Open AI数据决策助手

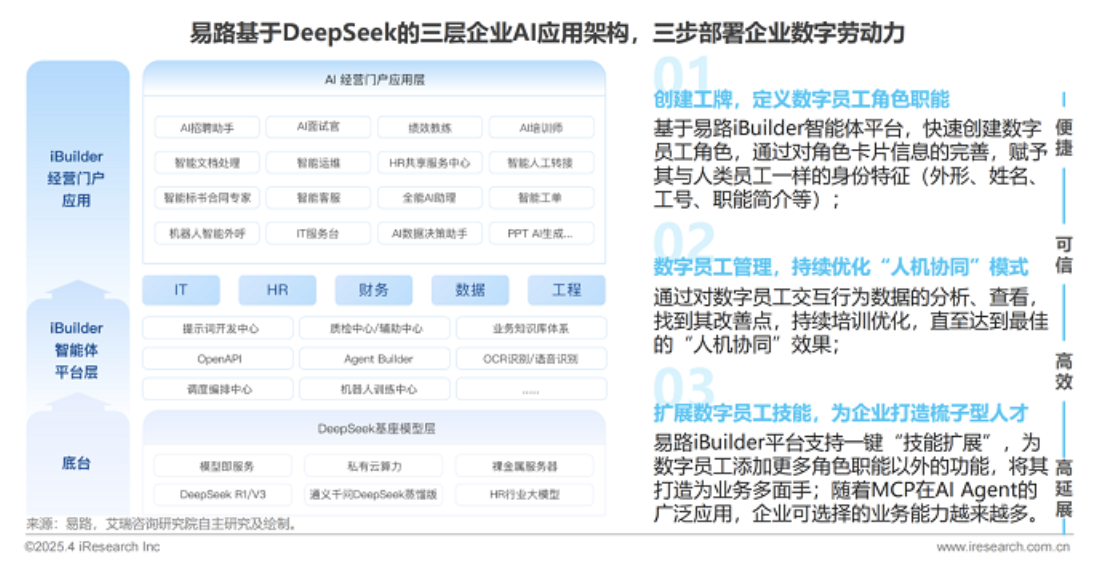tap(430, 234)
